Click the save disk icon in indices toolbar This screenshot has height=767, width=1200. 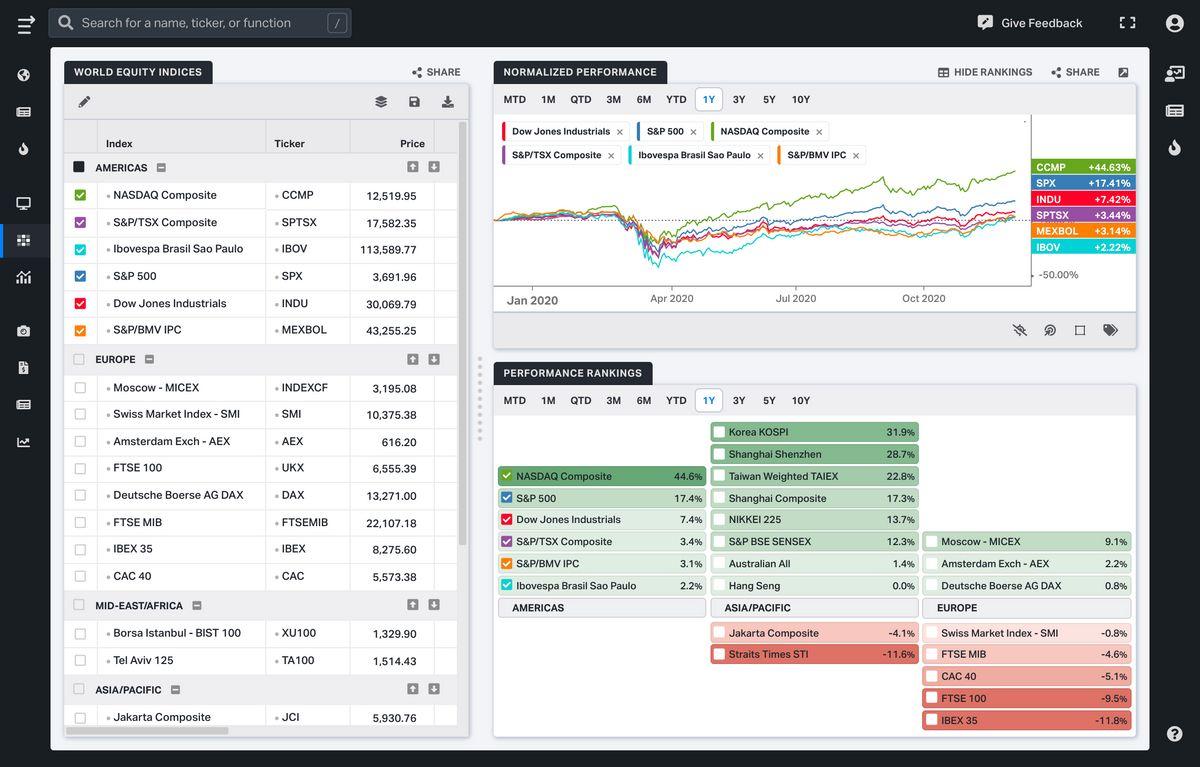click(414, 101)
